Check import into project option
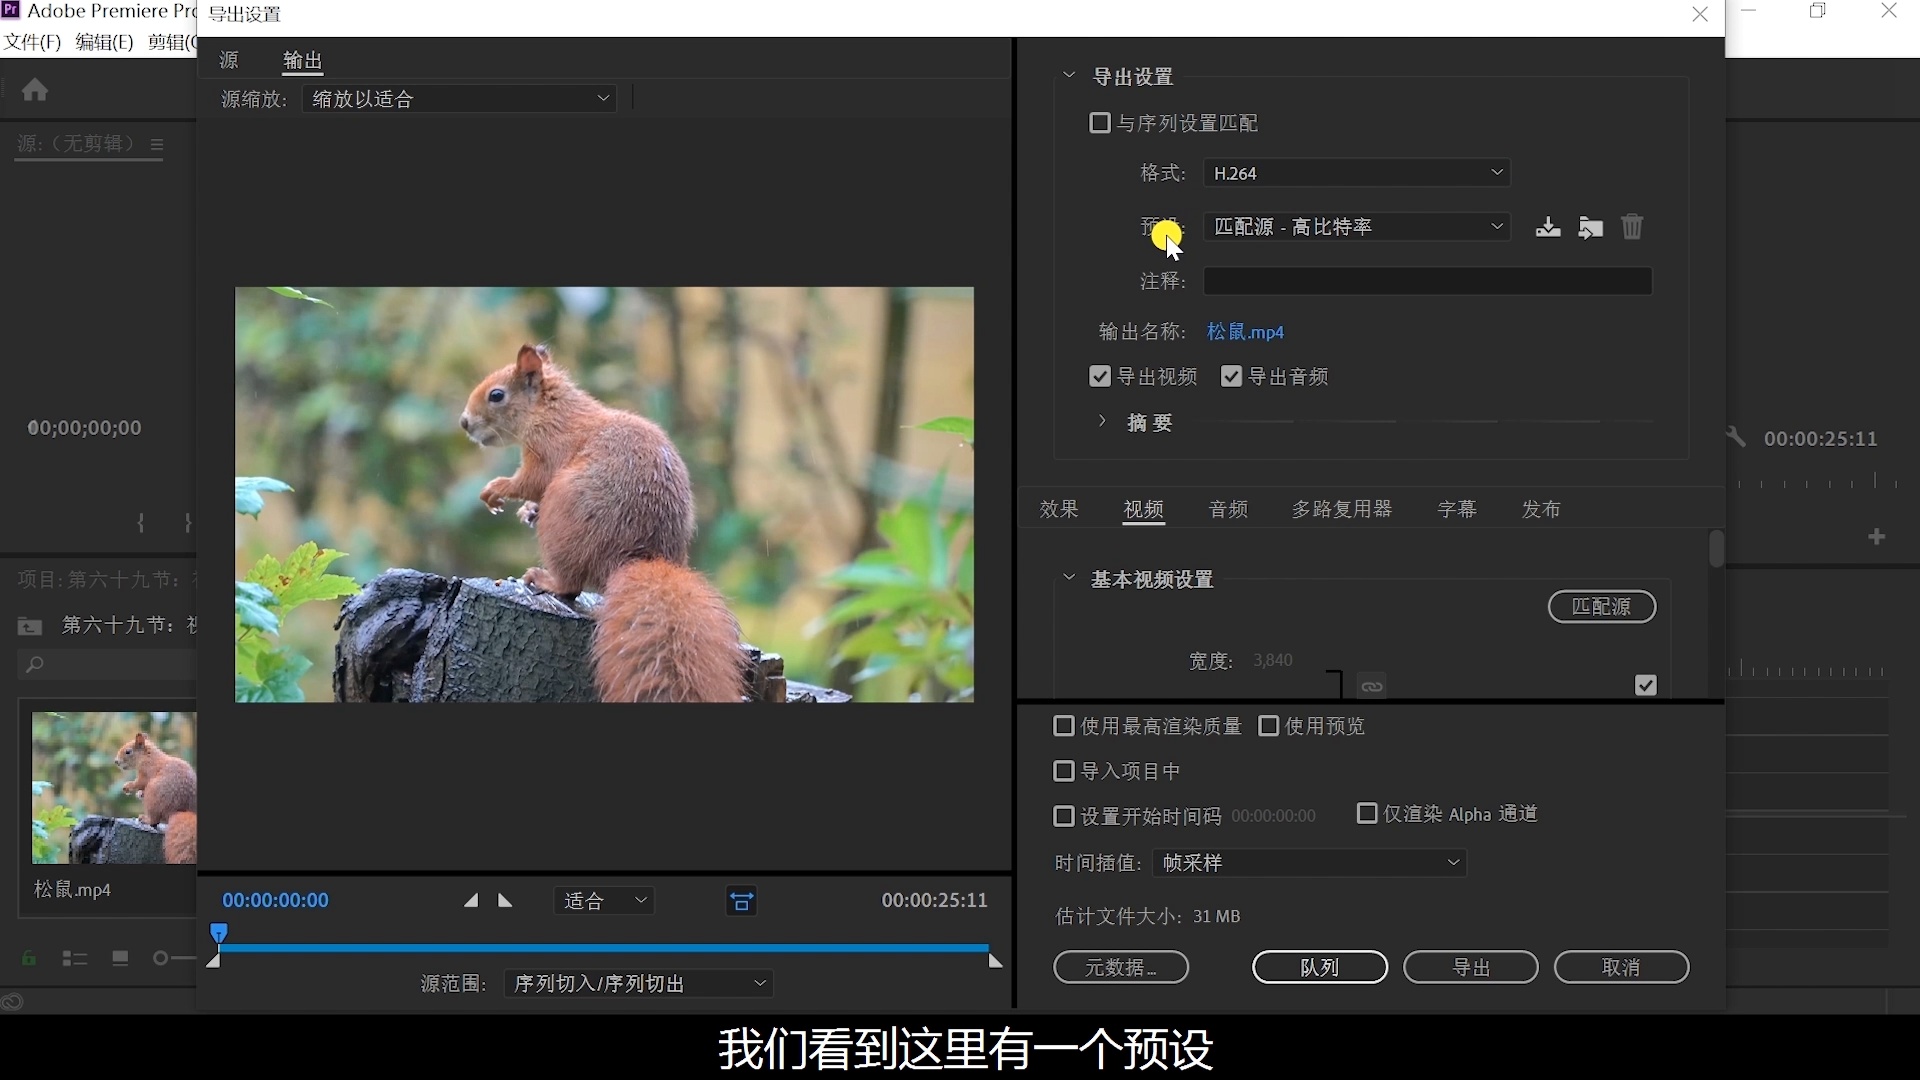The height and width of the screenshot is (1080, 1920). click(x=1064, y=771)
